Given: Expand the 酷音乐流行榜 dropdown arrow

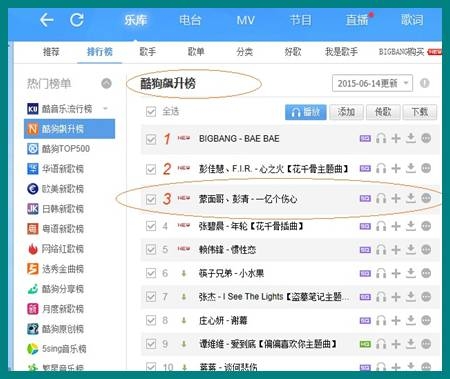Looking at the screenshot, I should pos(105,108).
